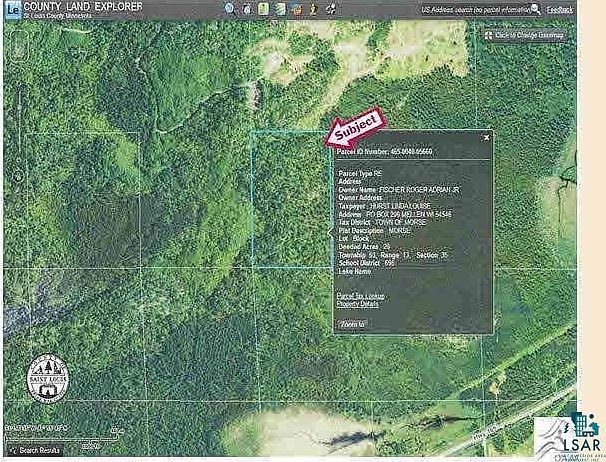Screen dimensions: 606x462
Task: Click the small icon beside Search Results
Action: tap(12, 452)
